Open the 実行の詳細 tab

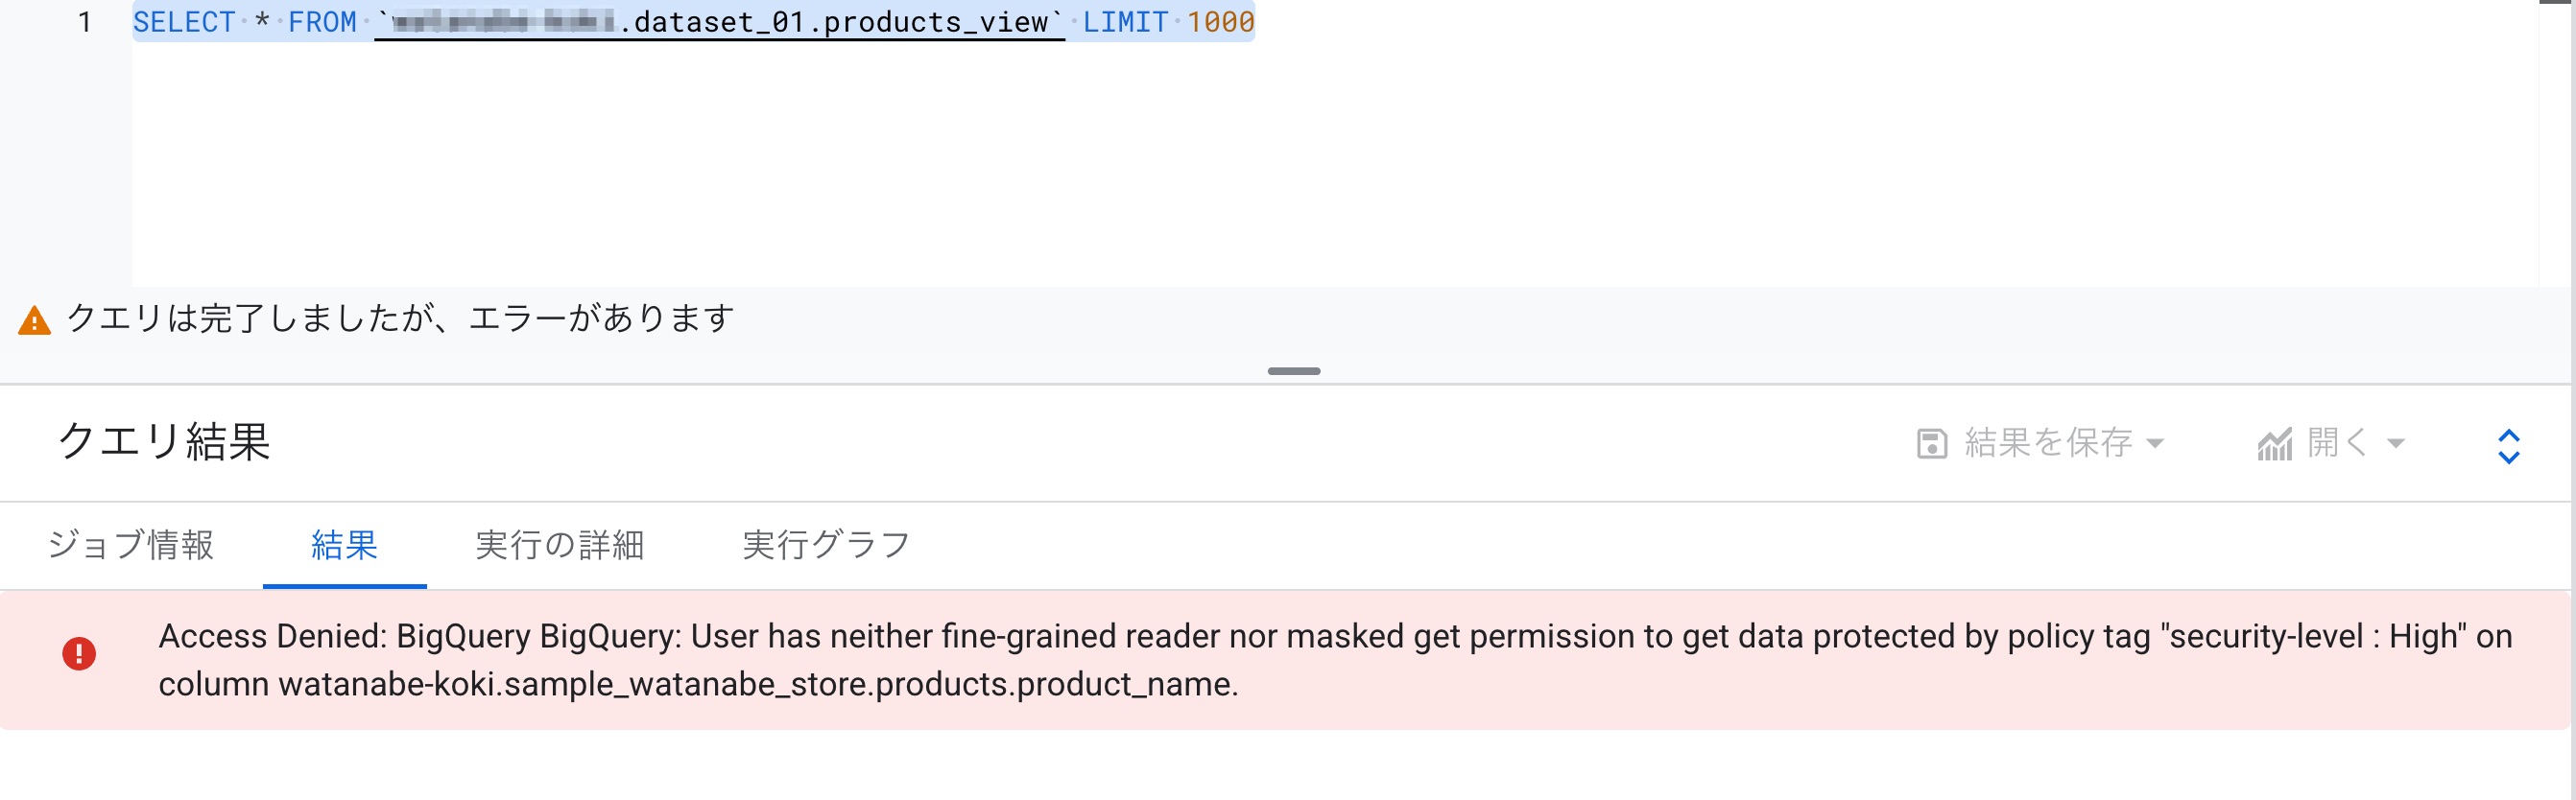pyautogui.click(x=559, y=545)
